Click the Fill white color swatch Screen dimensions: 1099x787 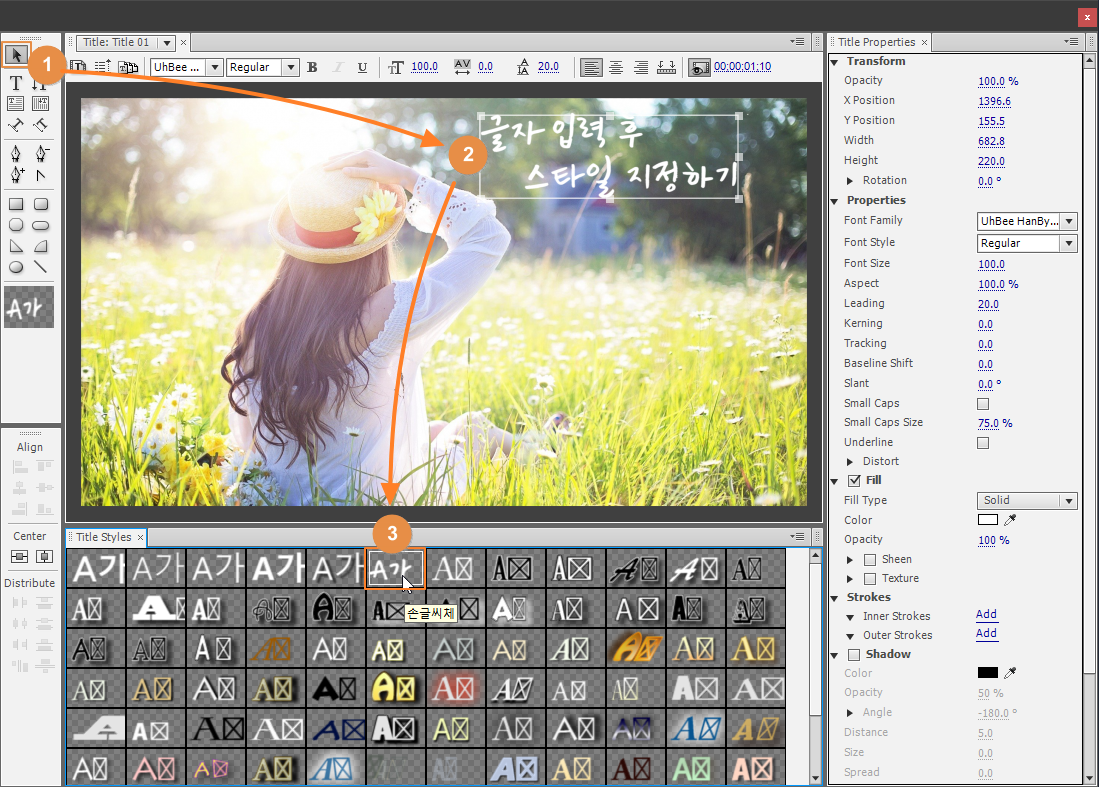(988, 520)
